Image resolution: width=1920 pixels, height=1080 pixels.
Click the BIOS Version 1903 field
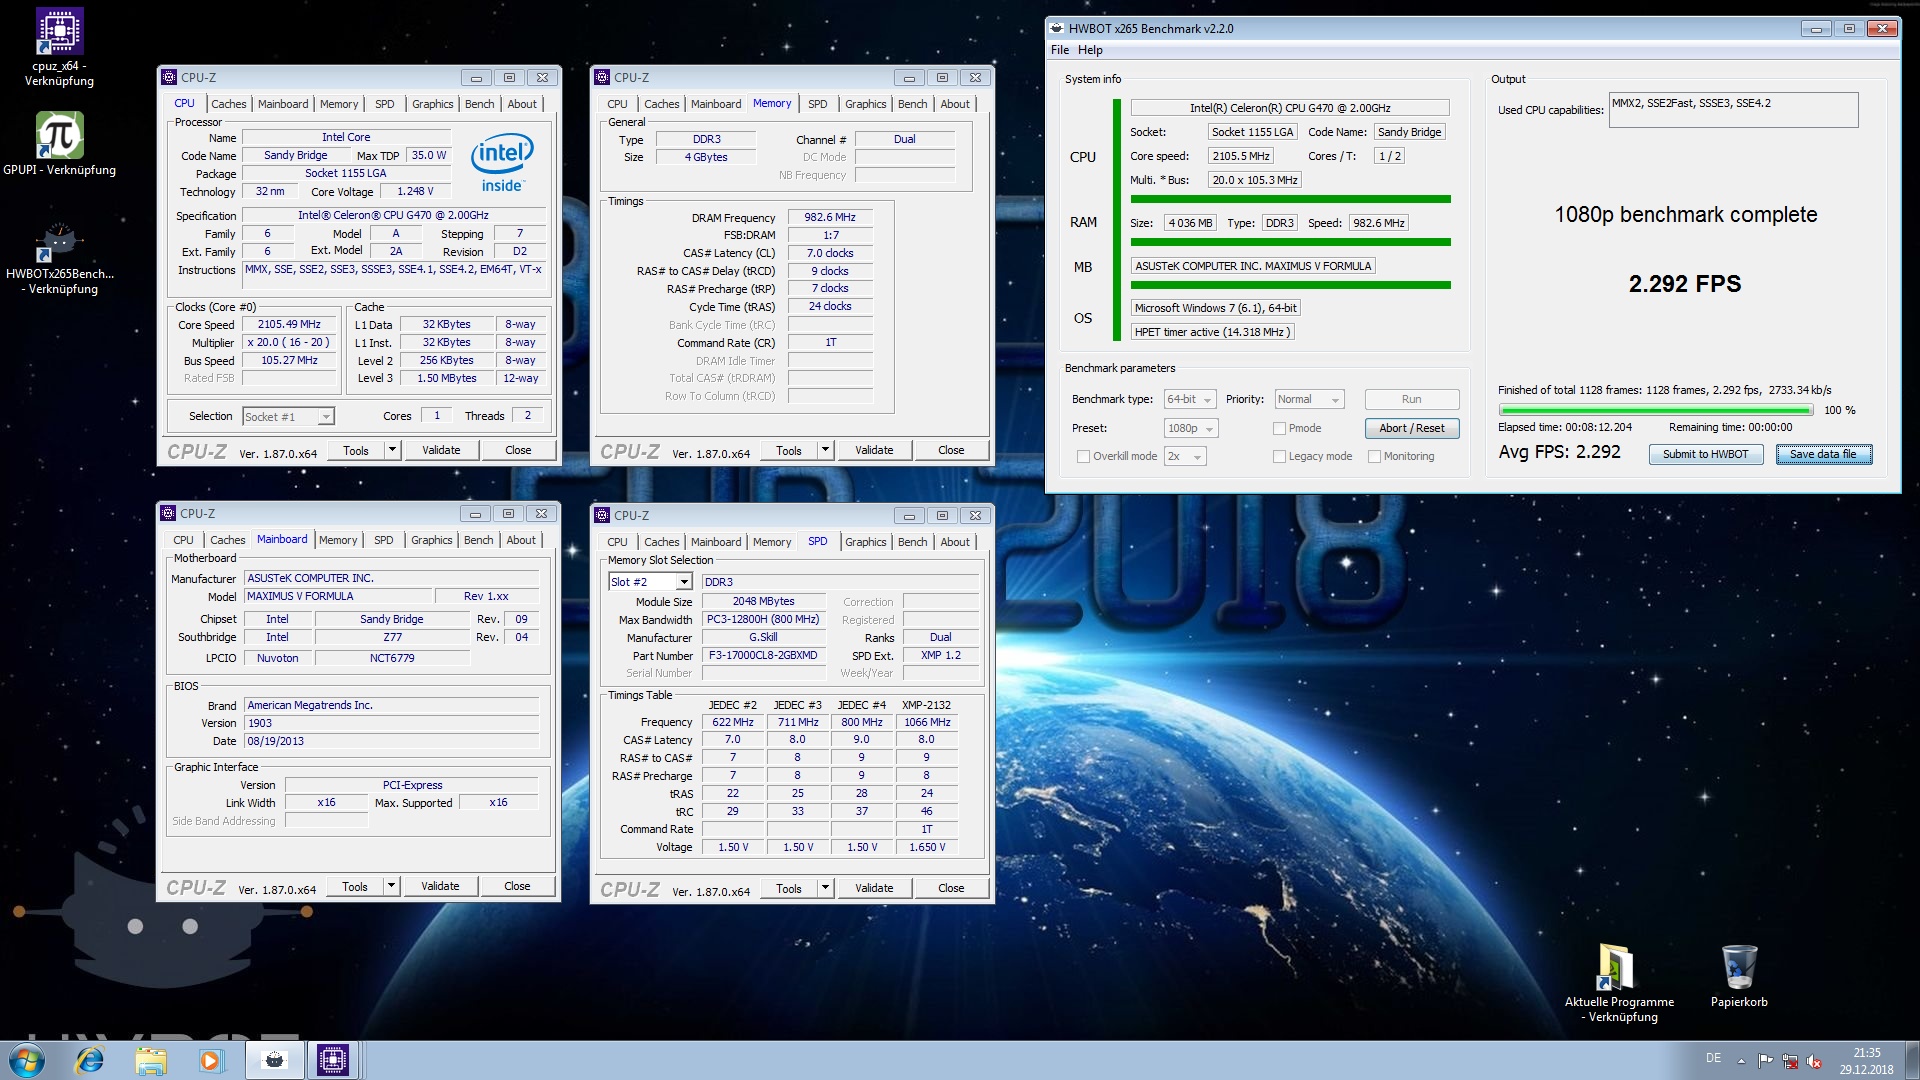[x=392, y=723]
